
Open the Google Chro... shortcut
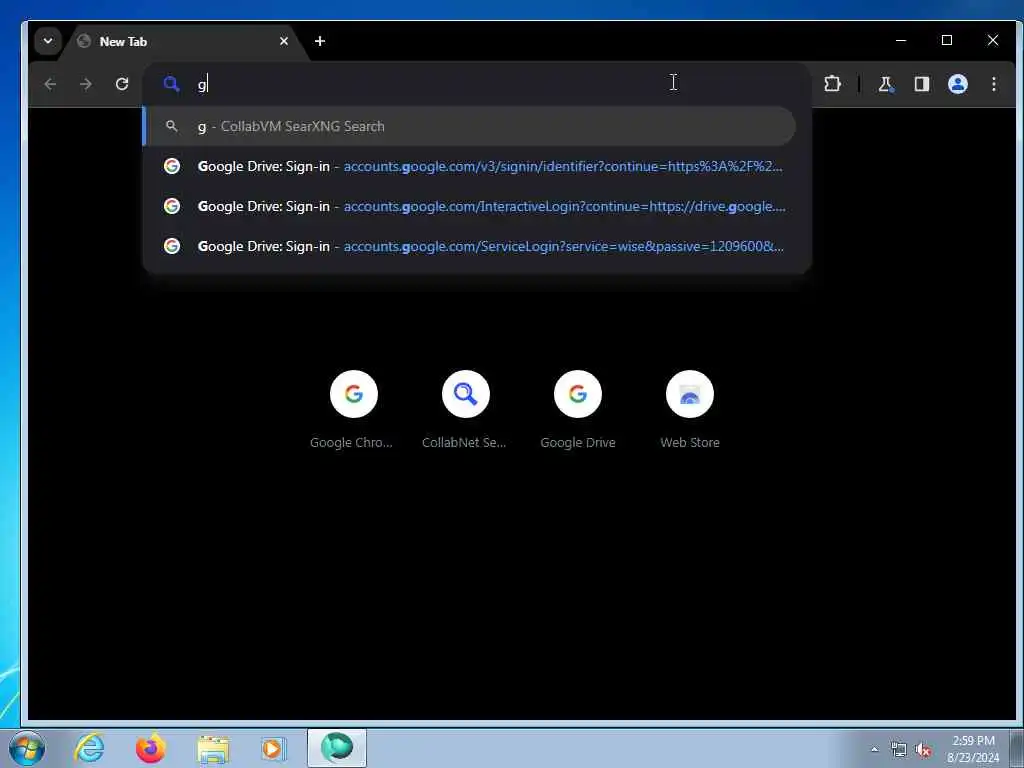point(353,409)
